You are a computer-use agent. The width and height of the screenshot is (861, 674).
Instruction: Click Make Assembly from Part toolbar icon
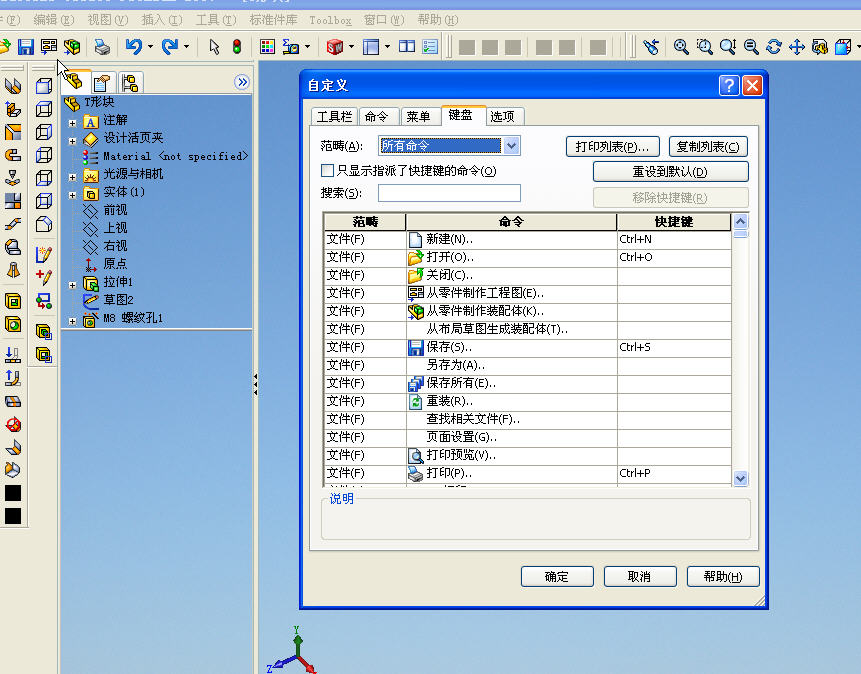[x=72, y=47]
